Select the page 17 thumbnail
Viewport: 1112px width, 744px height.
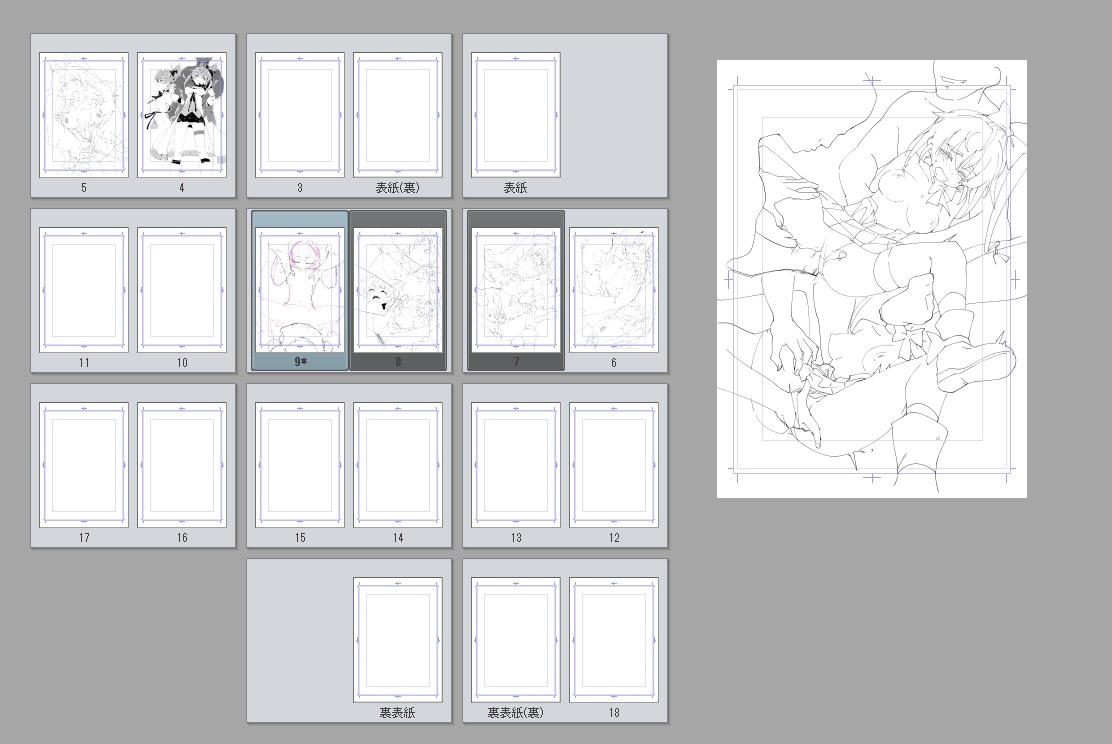click(x=84, y=465)
